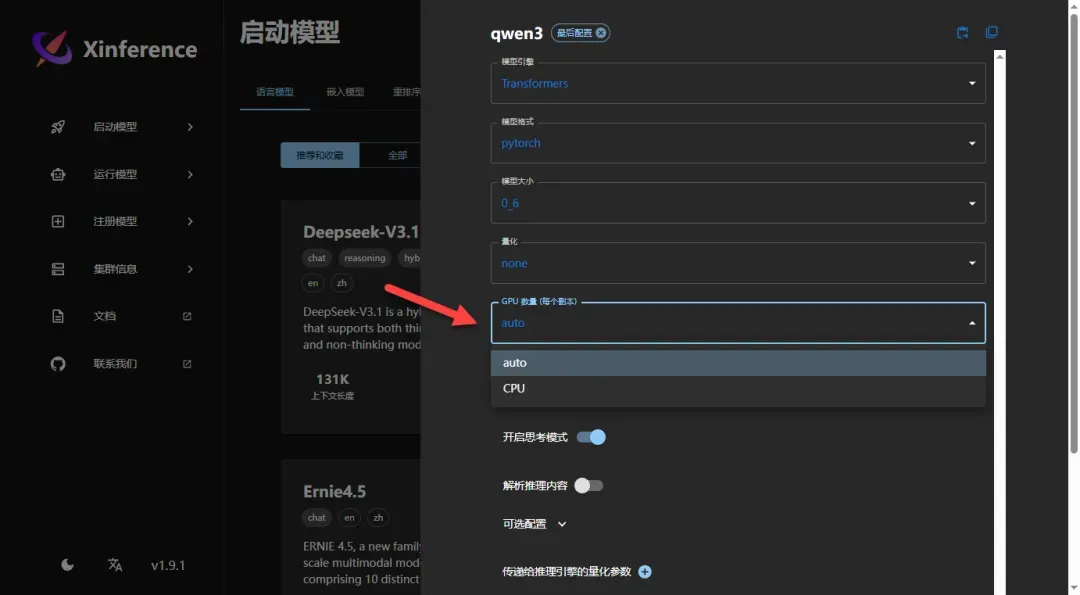The width and height of the screenshot is (1080, 595).
Task: Open the GitHub icon for 联系我们
Action: click(x=58, y=364)
